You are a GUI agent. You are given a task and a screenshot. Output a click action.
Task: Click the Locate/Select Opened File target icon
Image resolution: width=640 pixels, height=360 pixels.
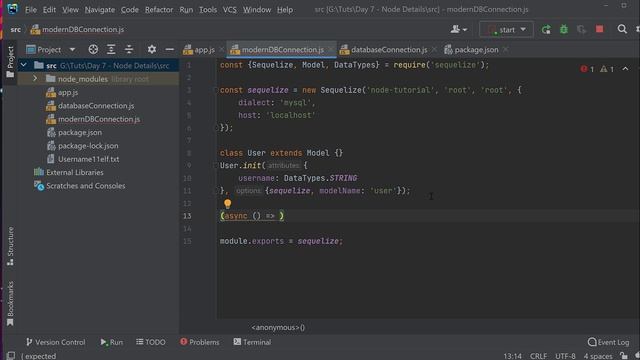(93, 49)
